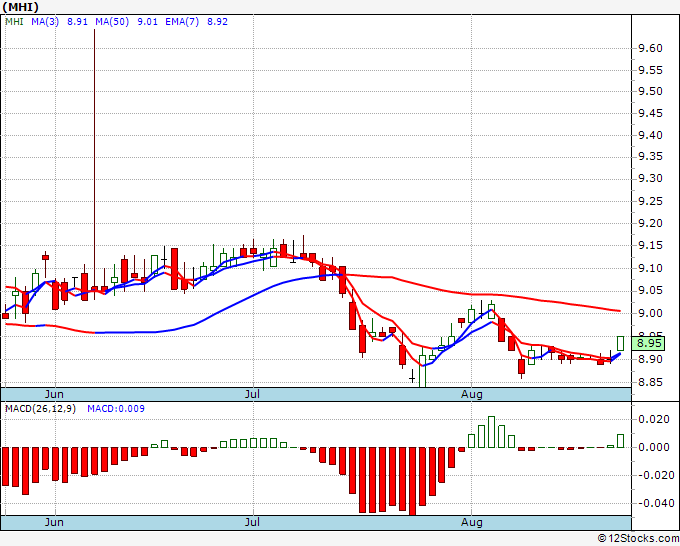Click the 9.05 price axis label
Image resolution: width=680 pixels, height=546 pixels.
[651, 291]
